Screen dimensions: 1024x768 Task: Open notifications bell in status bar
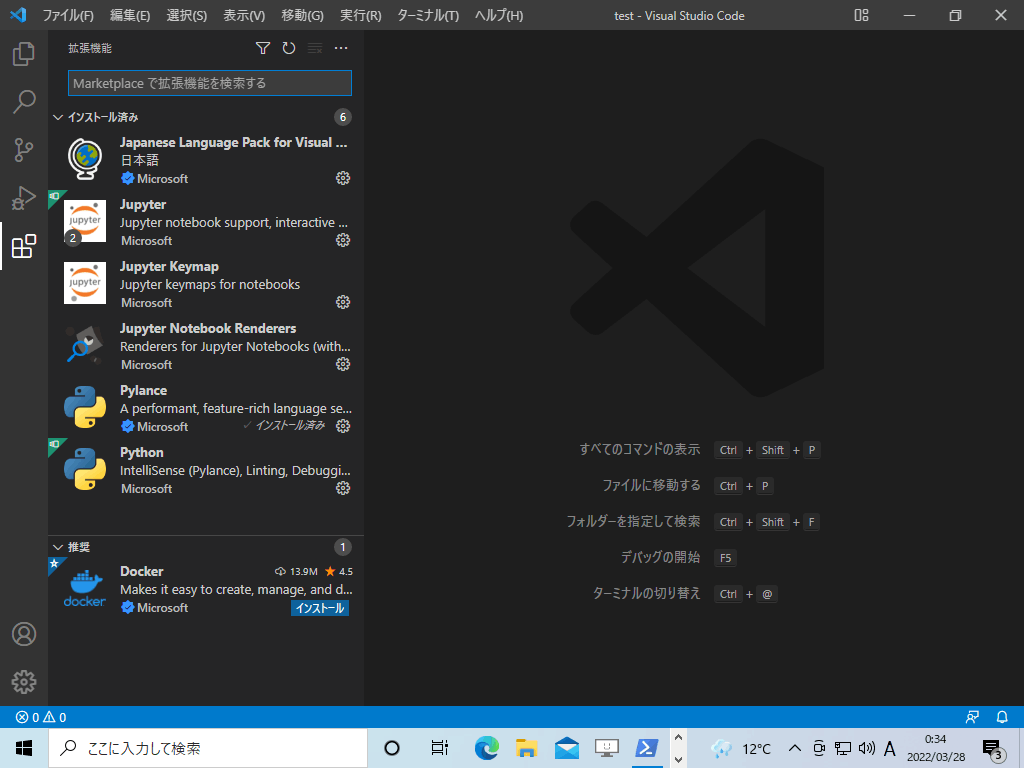click(x=1002, y=717)
